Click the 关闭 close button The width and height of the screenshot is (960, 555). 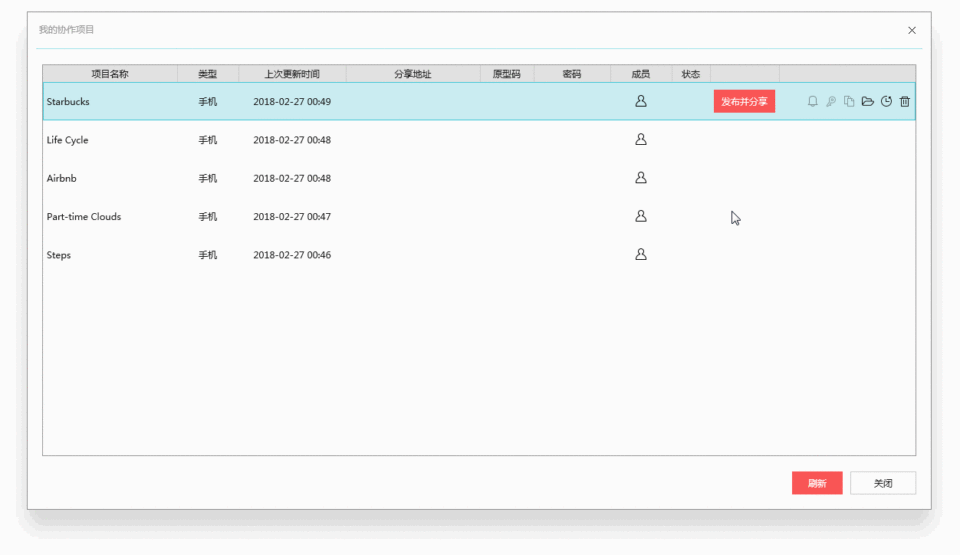883,483
